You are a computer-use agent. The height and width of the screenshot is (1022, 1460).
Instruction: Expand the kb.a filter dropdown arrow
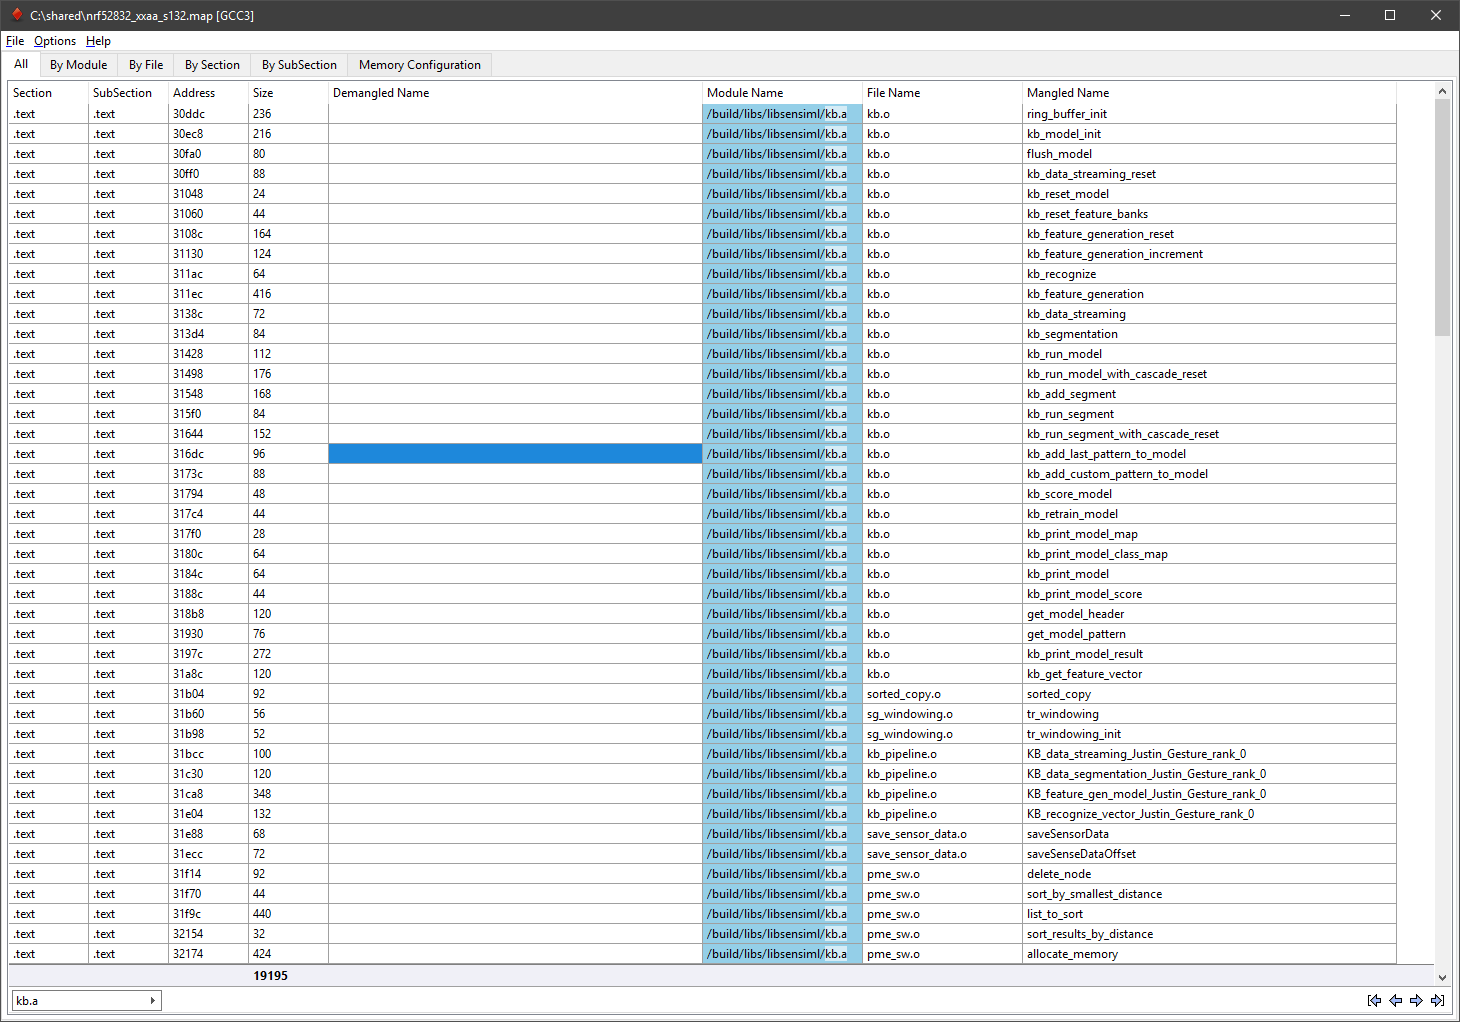152,1000
